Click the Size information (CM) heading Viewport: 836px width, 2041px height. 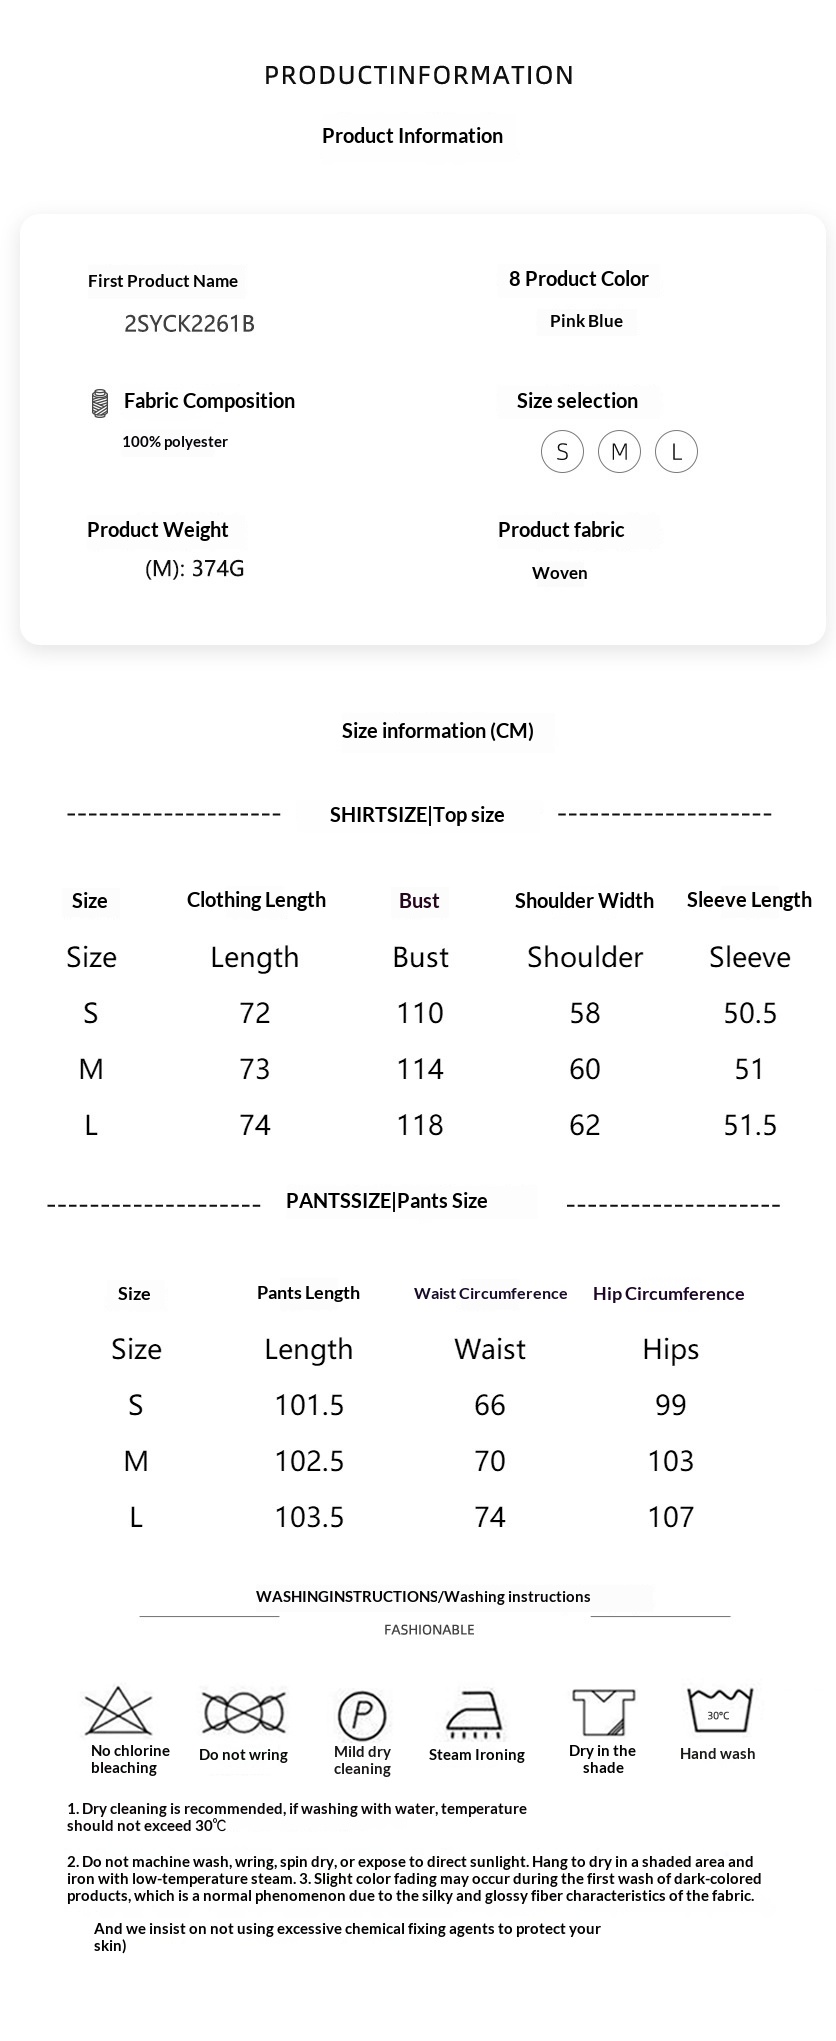(438, 731)
